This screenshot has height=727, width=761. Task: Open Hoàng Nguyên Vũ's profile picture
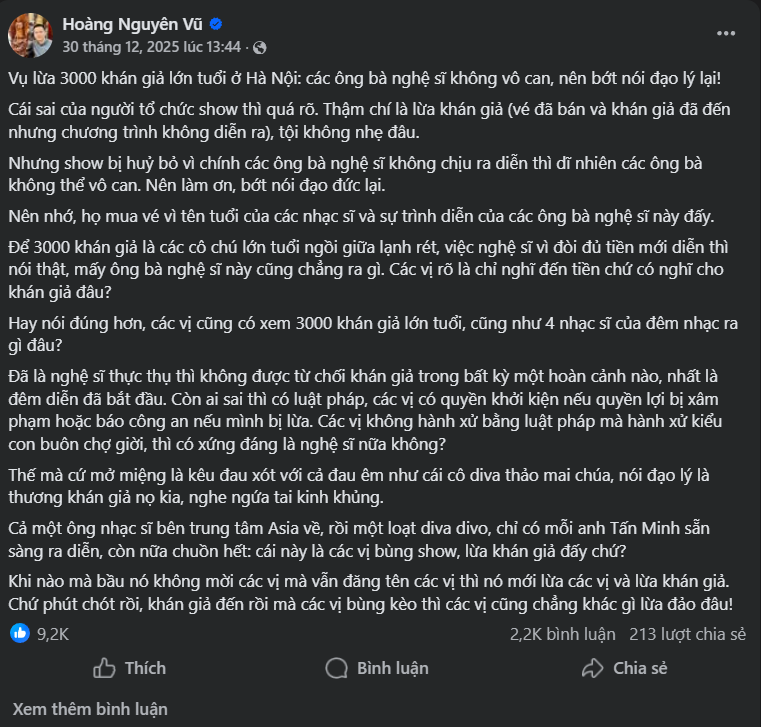pyautogui.click(x=30, y=35)
